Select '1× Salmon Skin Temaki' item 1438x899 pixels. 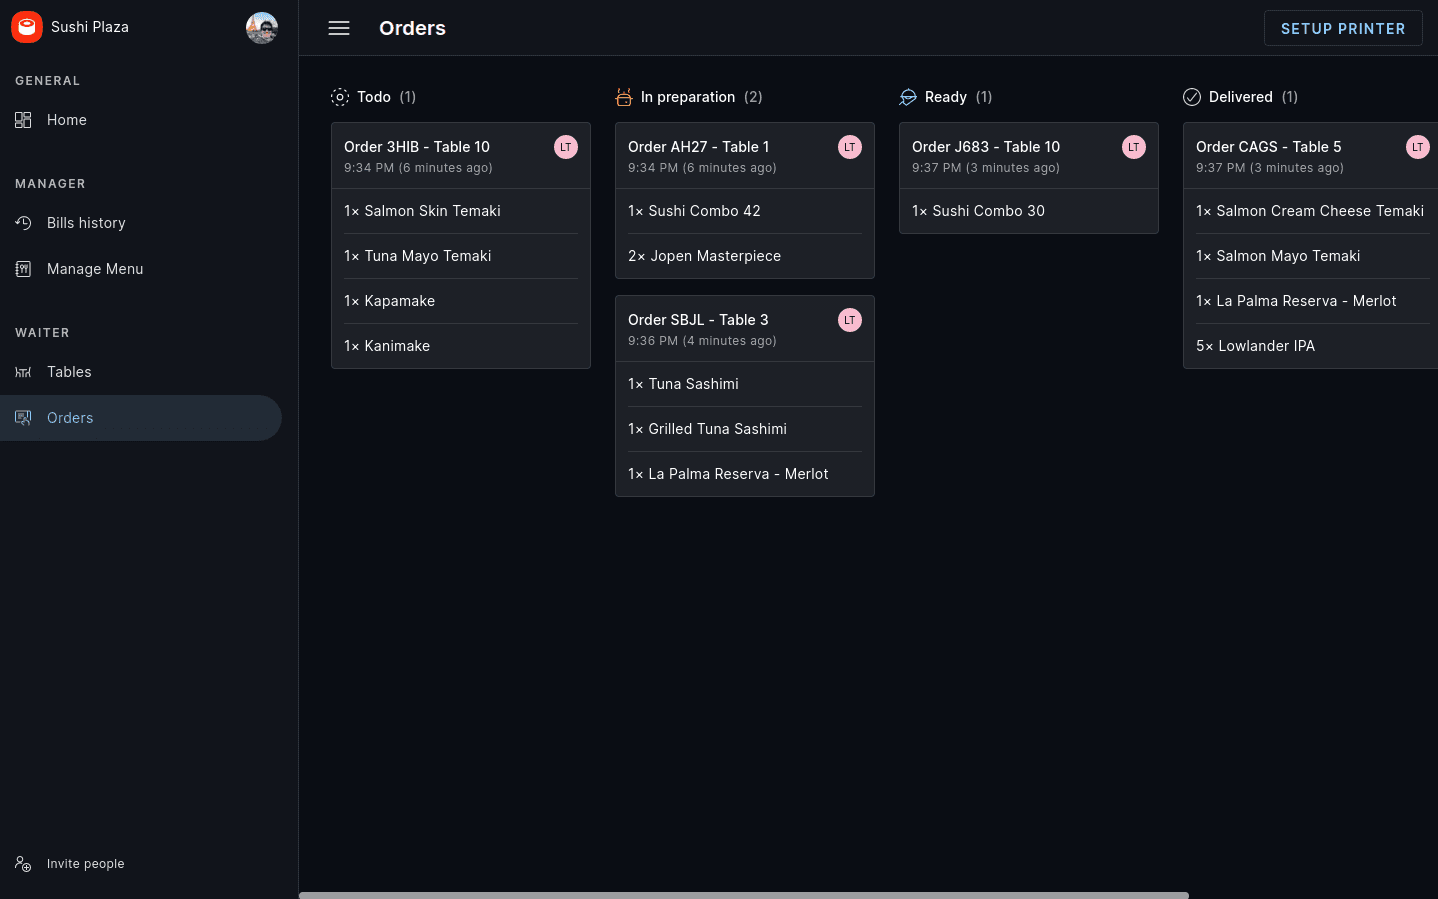tap(461, 211)
